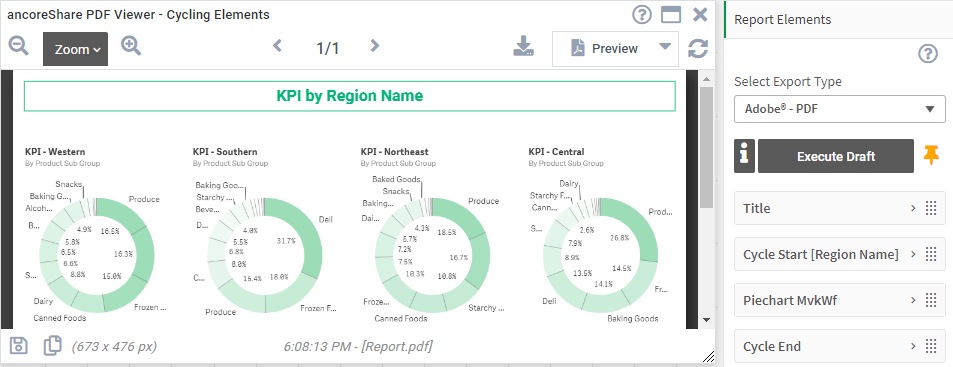Click the info icon beside Execute Draft
Image resolution: width=953 pixels, height=367 pixels.
745,156
